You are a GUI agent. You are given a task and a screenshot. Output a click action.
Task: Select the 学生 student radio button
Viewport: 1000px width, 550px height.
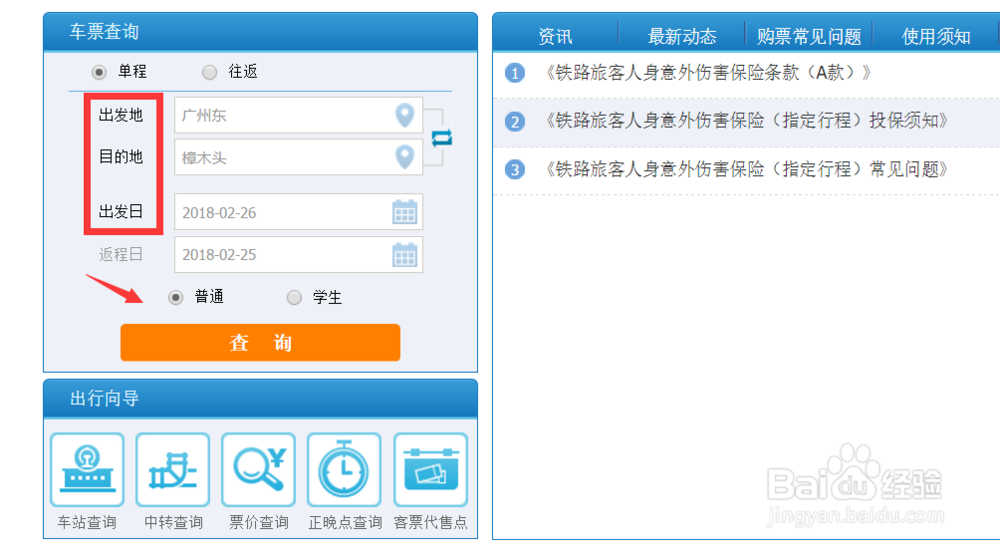294,297
